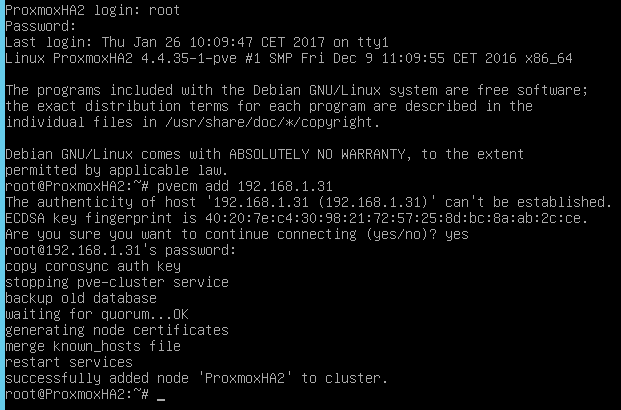Click the Linux kernel version line
The width and height of the screenshot is (621, 410).
(x=286, y=57)
